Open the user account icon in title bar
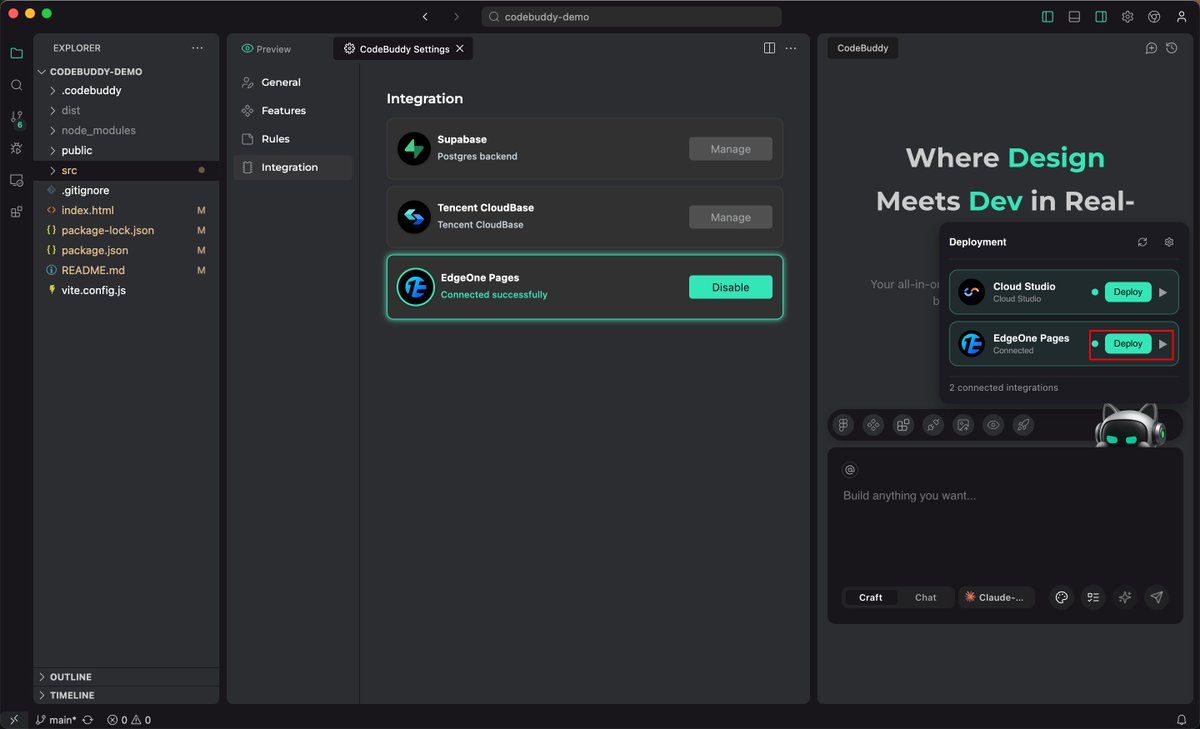Image resolution: width=1200 pixels, height=729 pixels. (x=1180, y=16)
